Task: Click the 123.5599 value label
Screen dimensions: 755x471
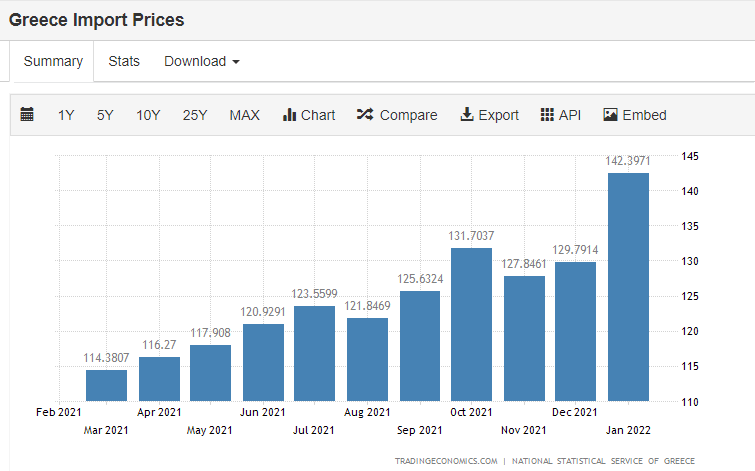Action: [x=314, y=294]
